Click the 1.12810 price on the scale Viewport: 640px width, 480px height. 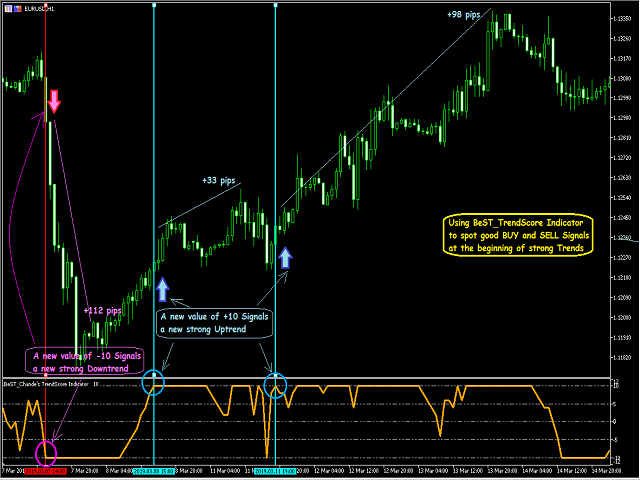click(x=622, y=138)
